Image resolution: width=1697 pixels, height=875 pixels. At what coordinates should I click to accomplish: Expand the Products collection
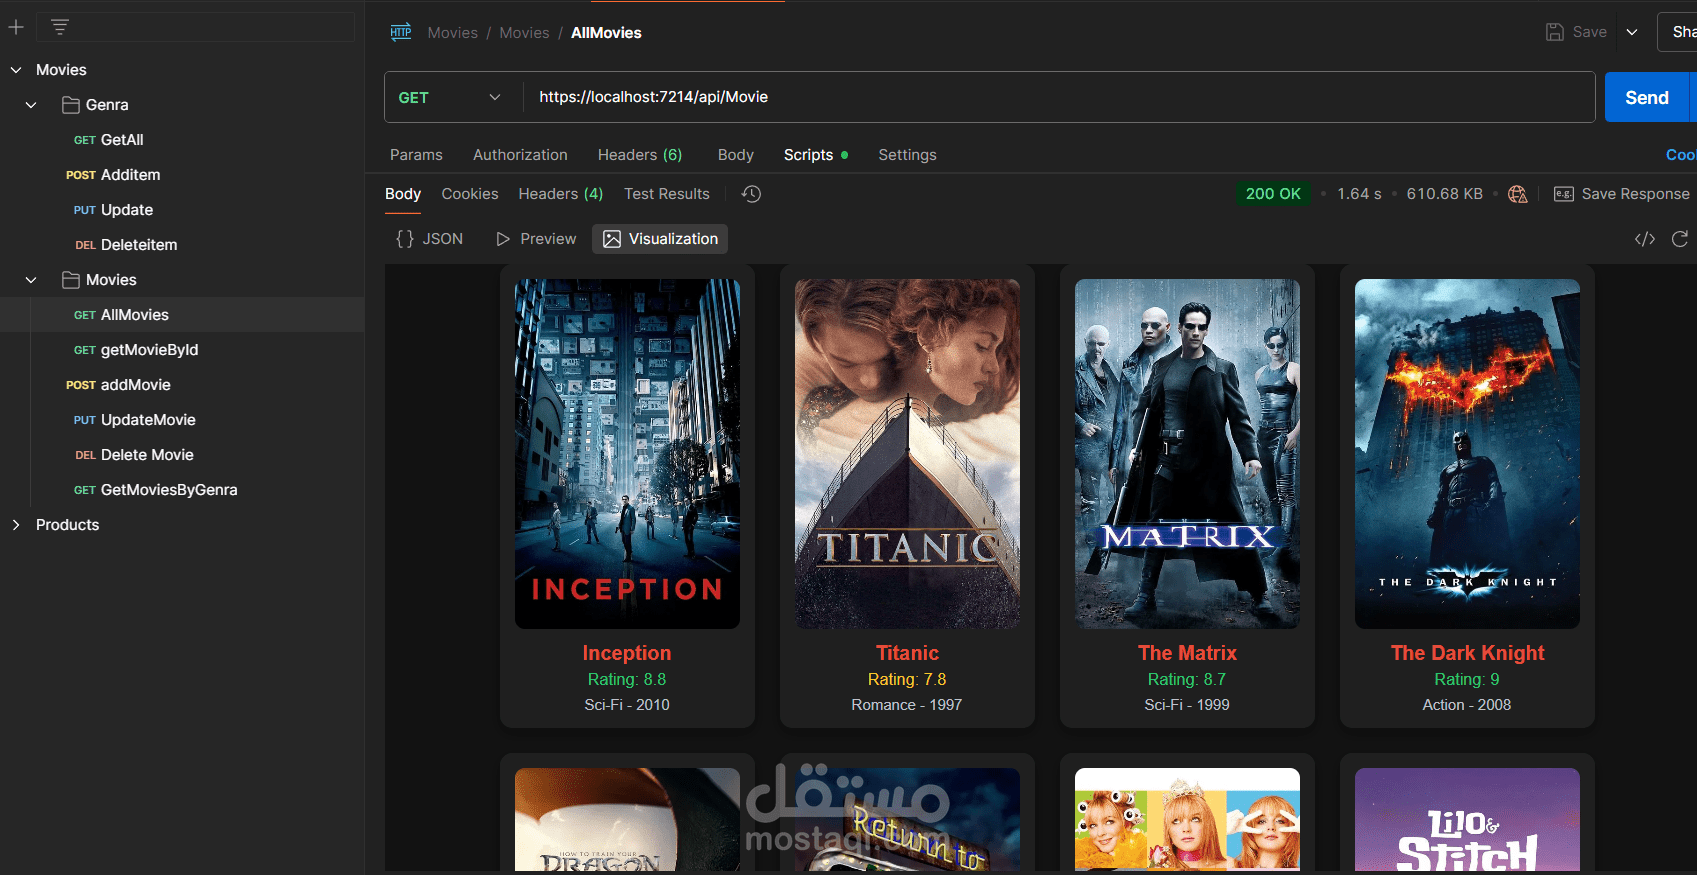click(16, 525)
